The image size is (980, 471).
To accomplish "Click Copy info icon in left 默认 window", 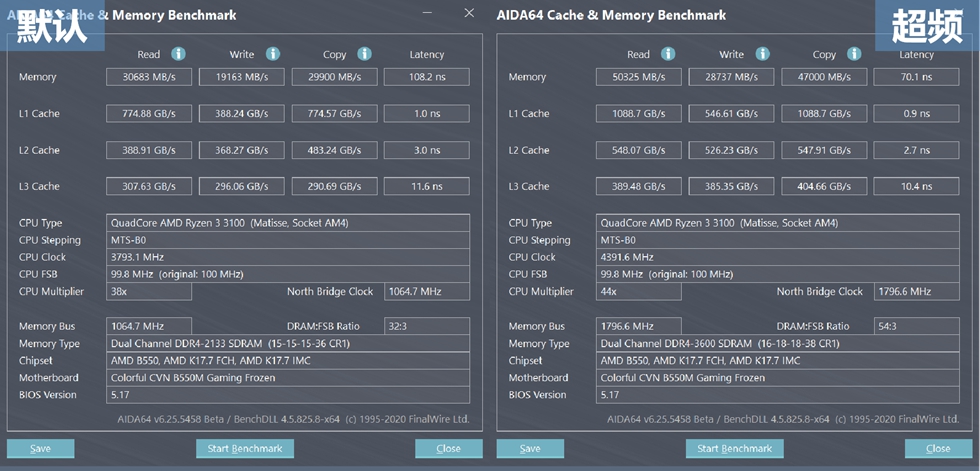I will (364, 54).
